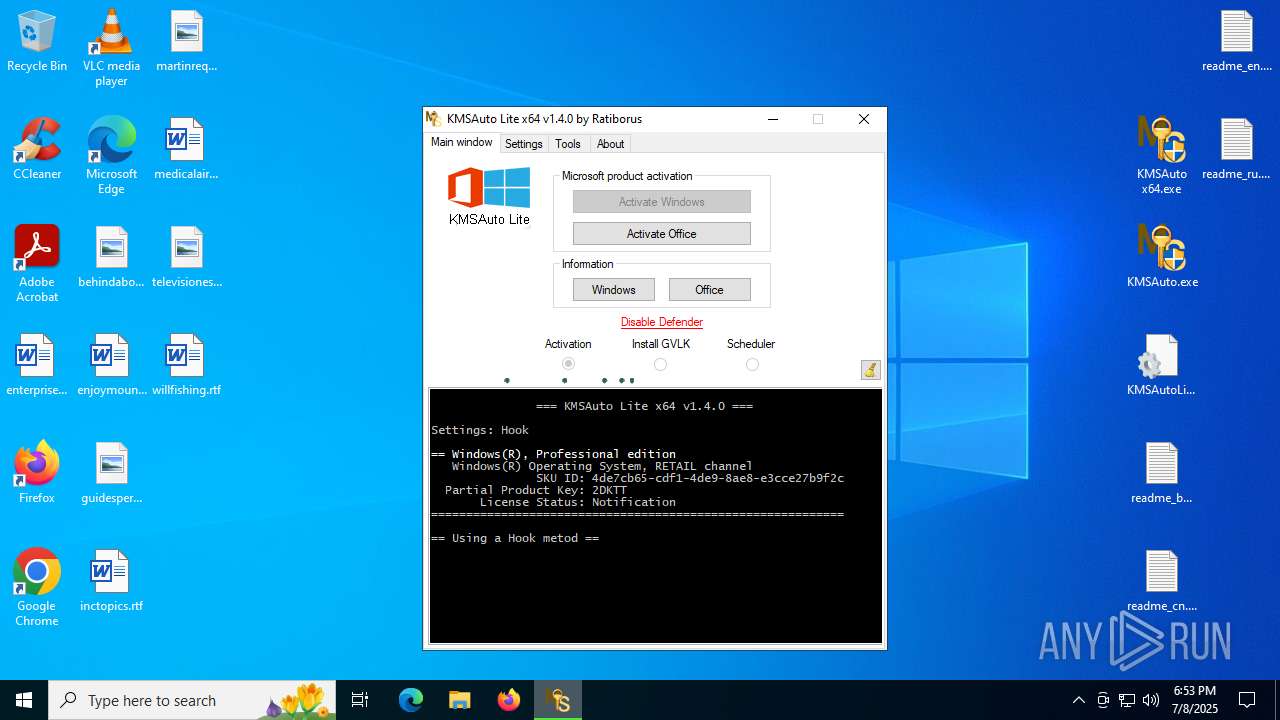Open the volume control tray icon
This screenshot has width=1280, height=720.
[x=1151, y=700]
